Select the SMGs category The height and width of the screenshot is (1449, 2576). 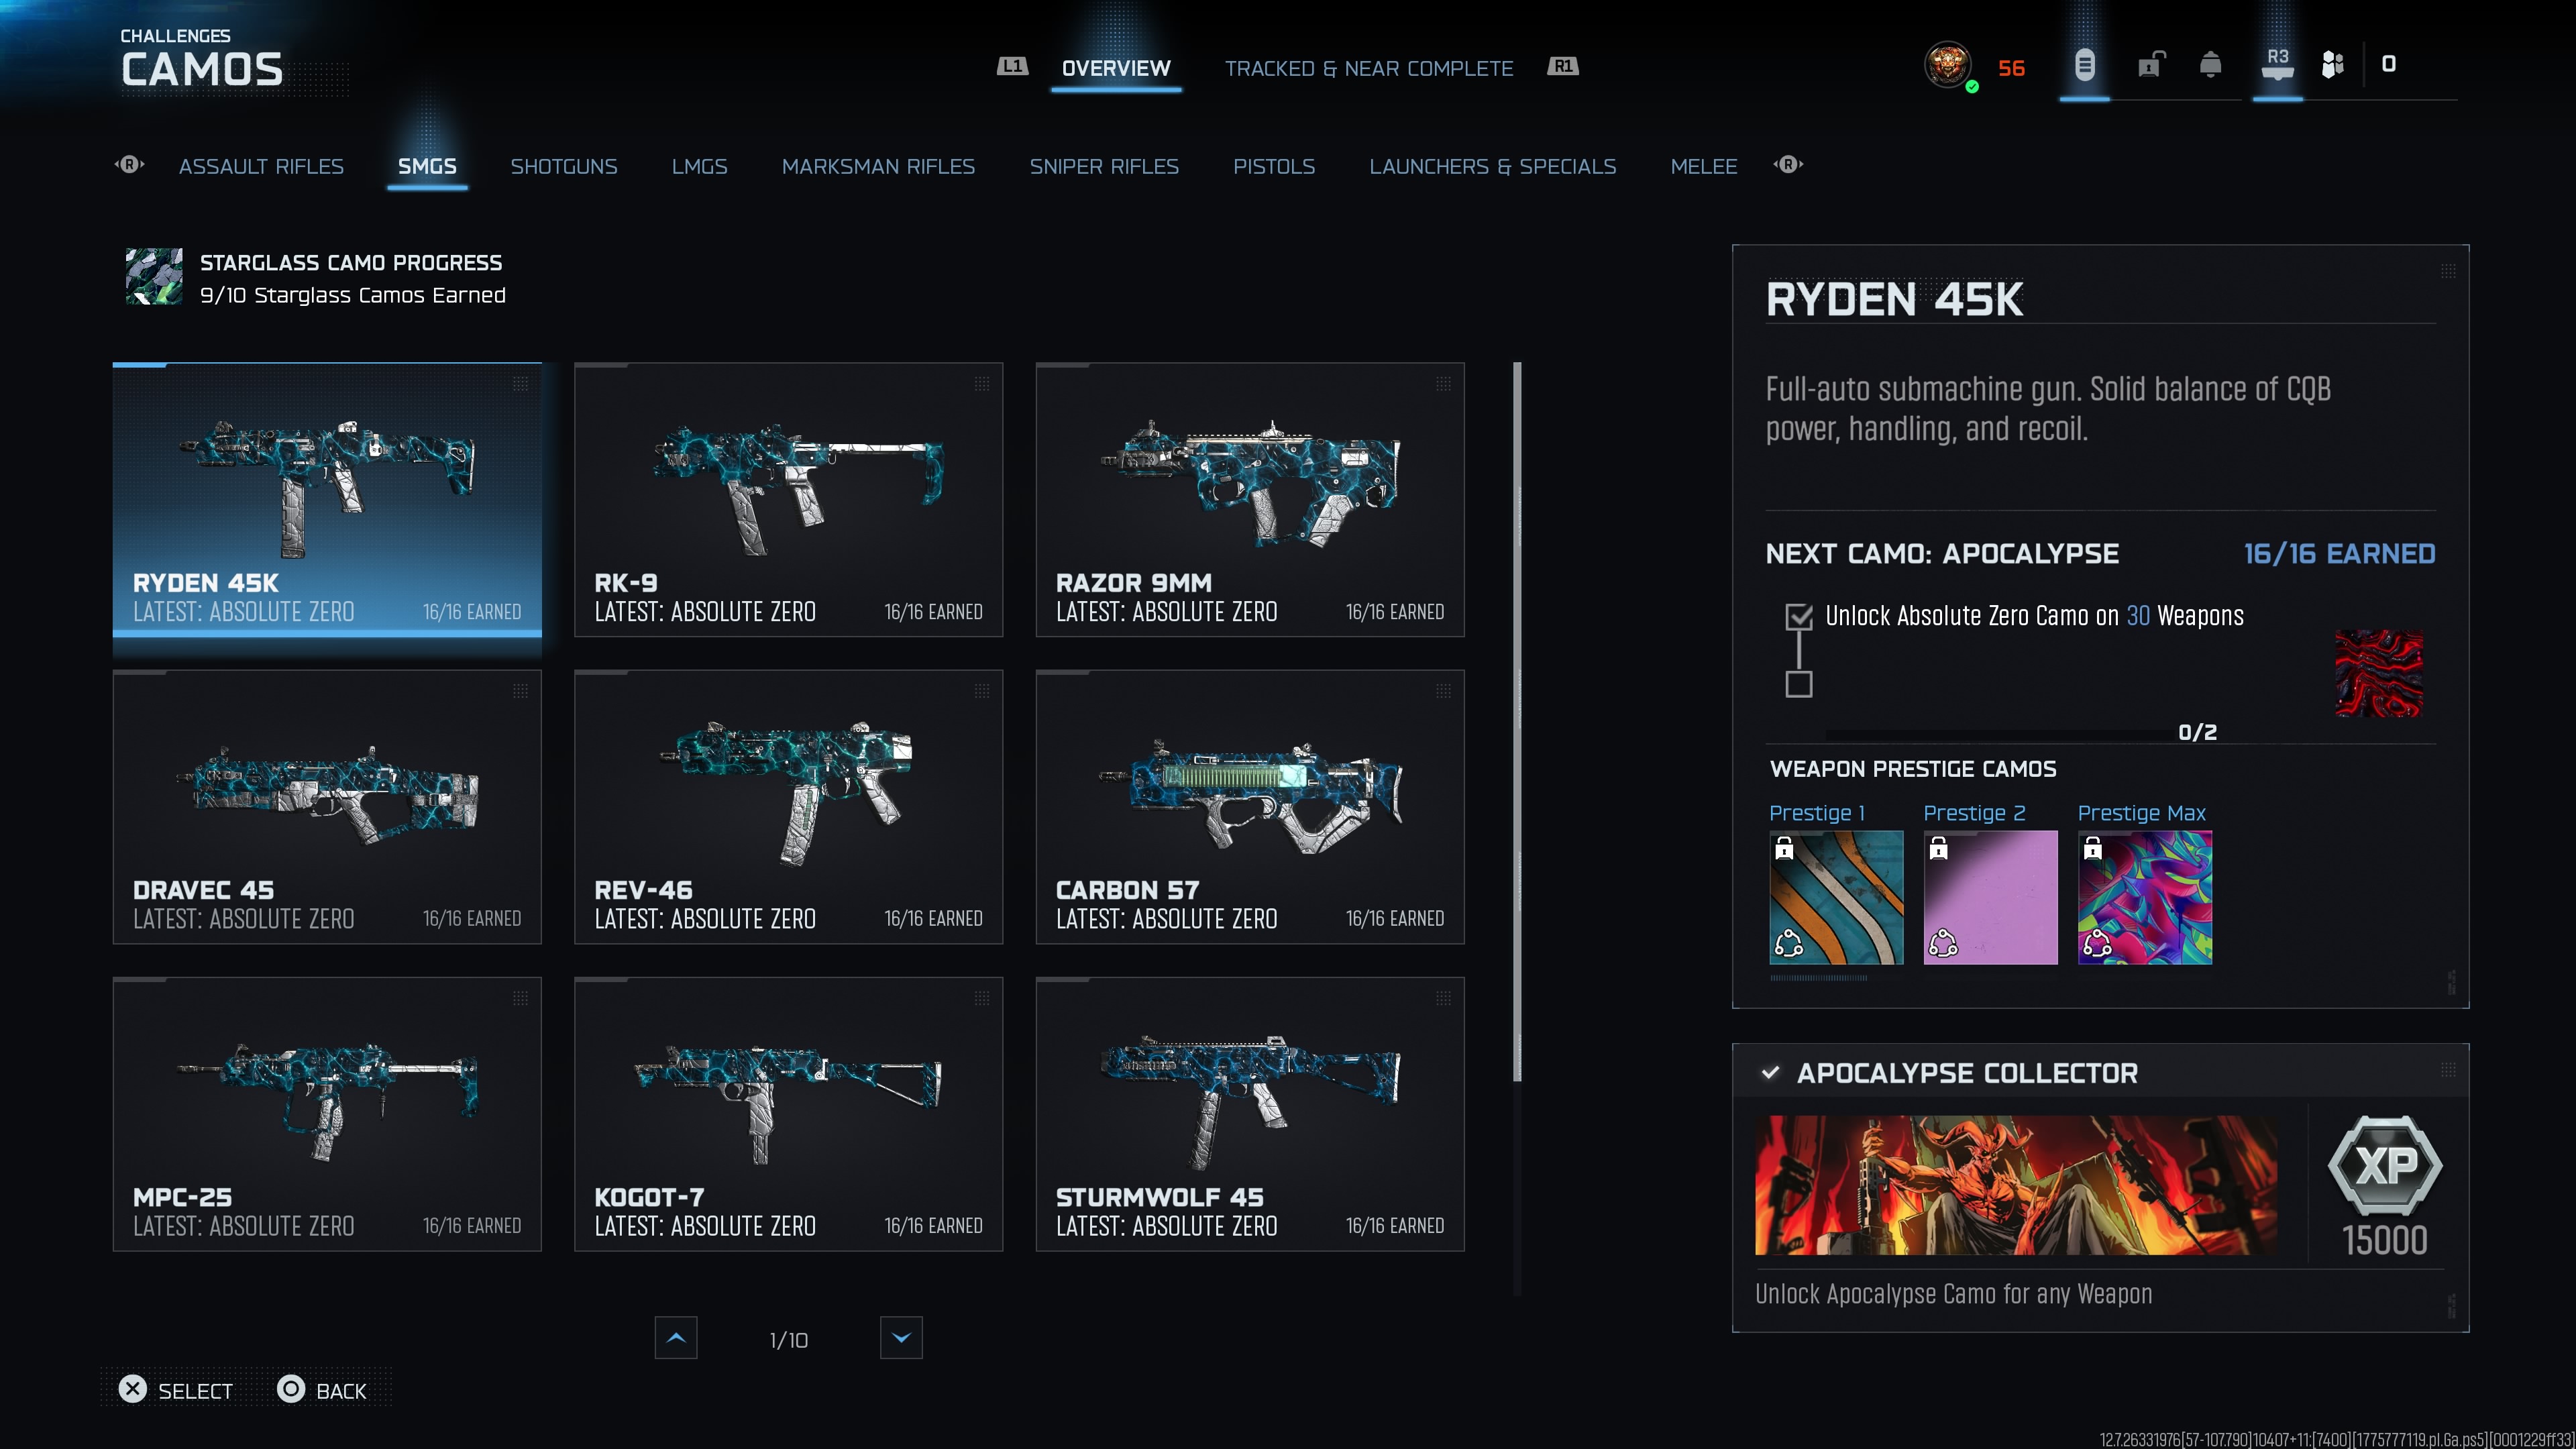pos(427,166)
